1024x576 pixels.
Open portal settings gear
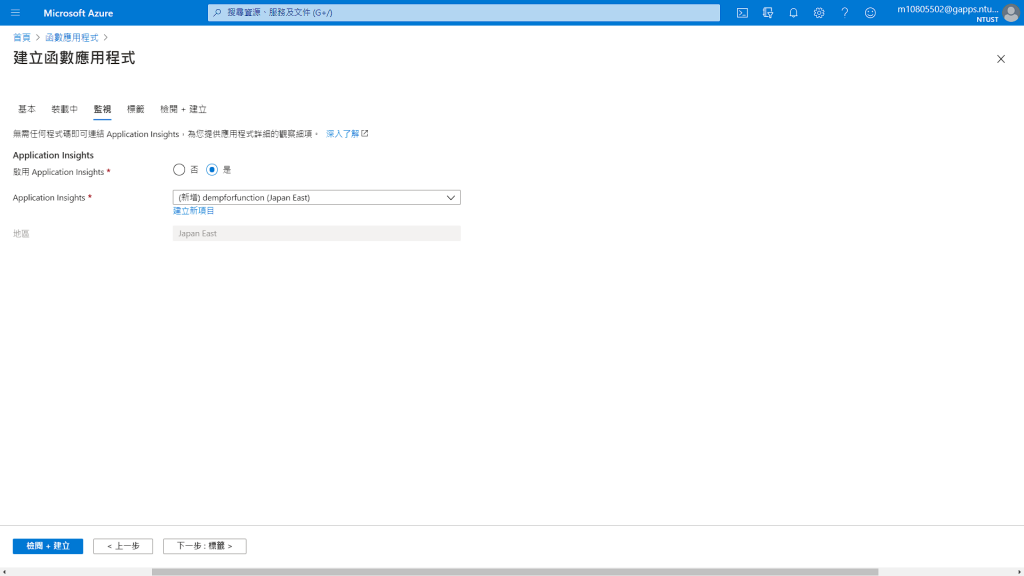[819, 12]
